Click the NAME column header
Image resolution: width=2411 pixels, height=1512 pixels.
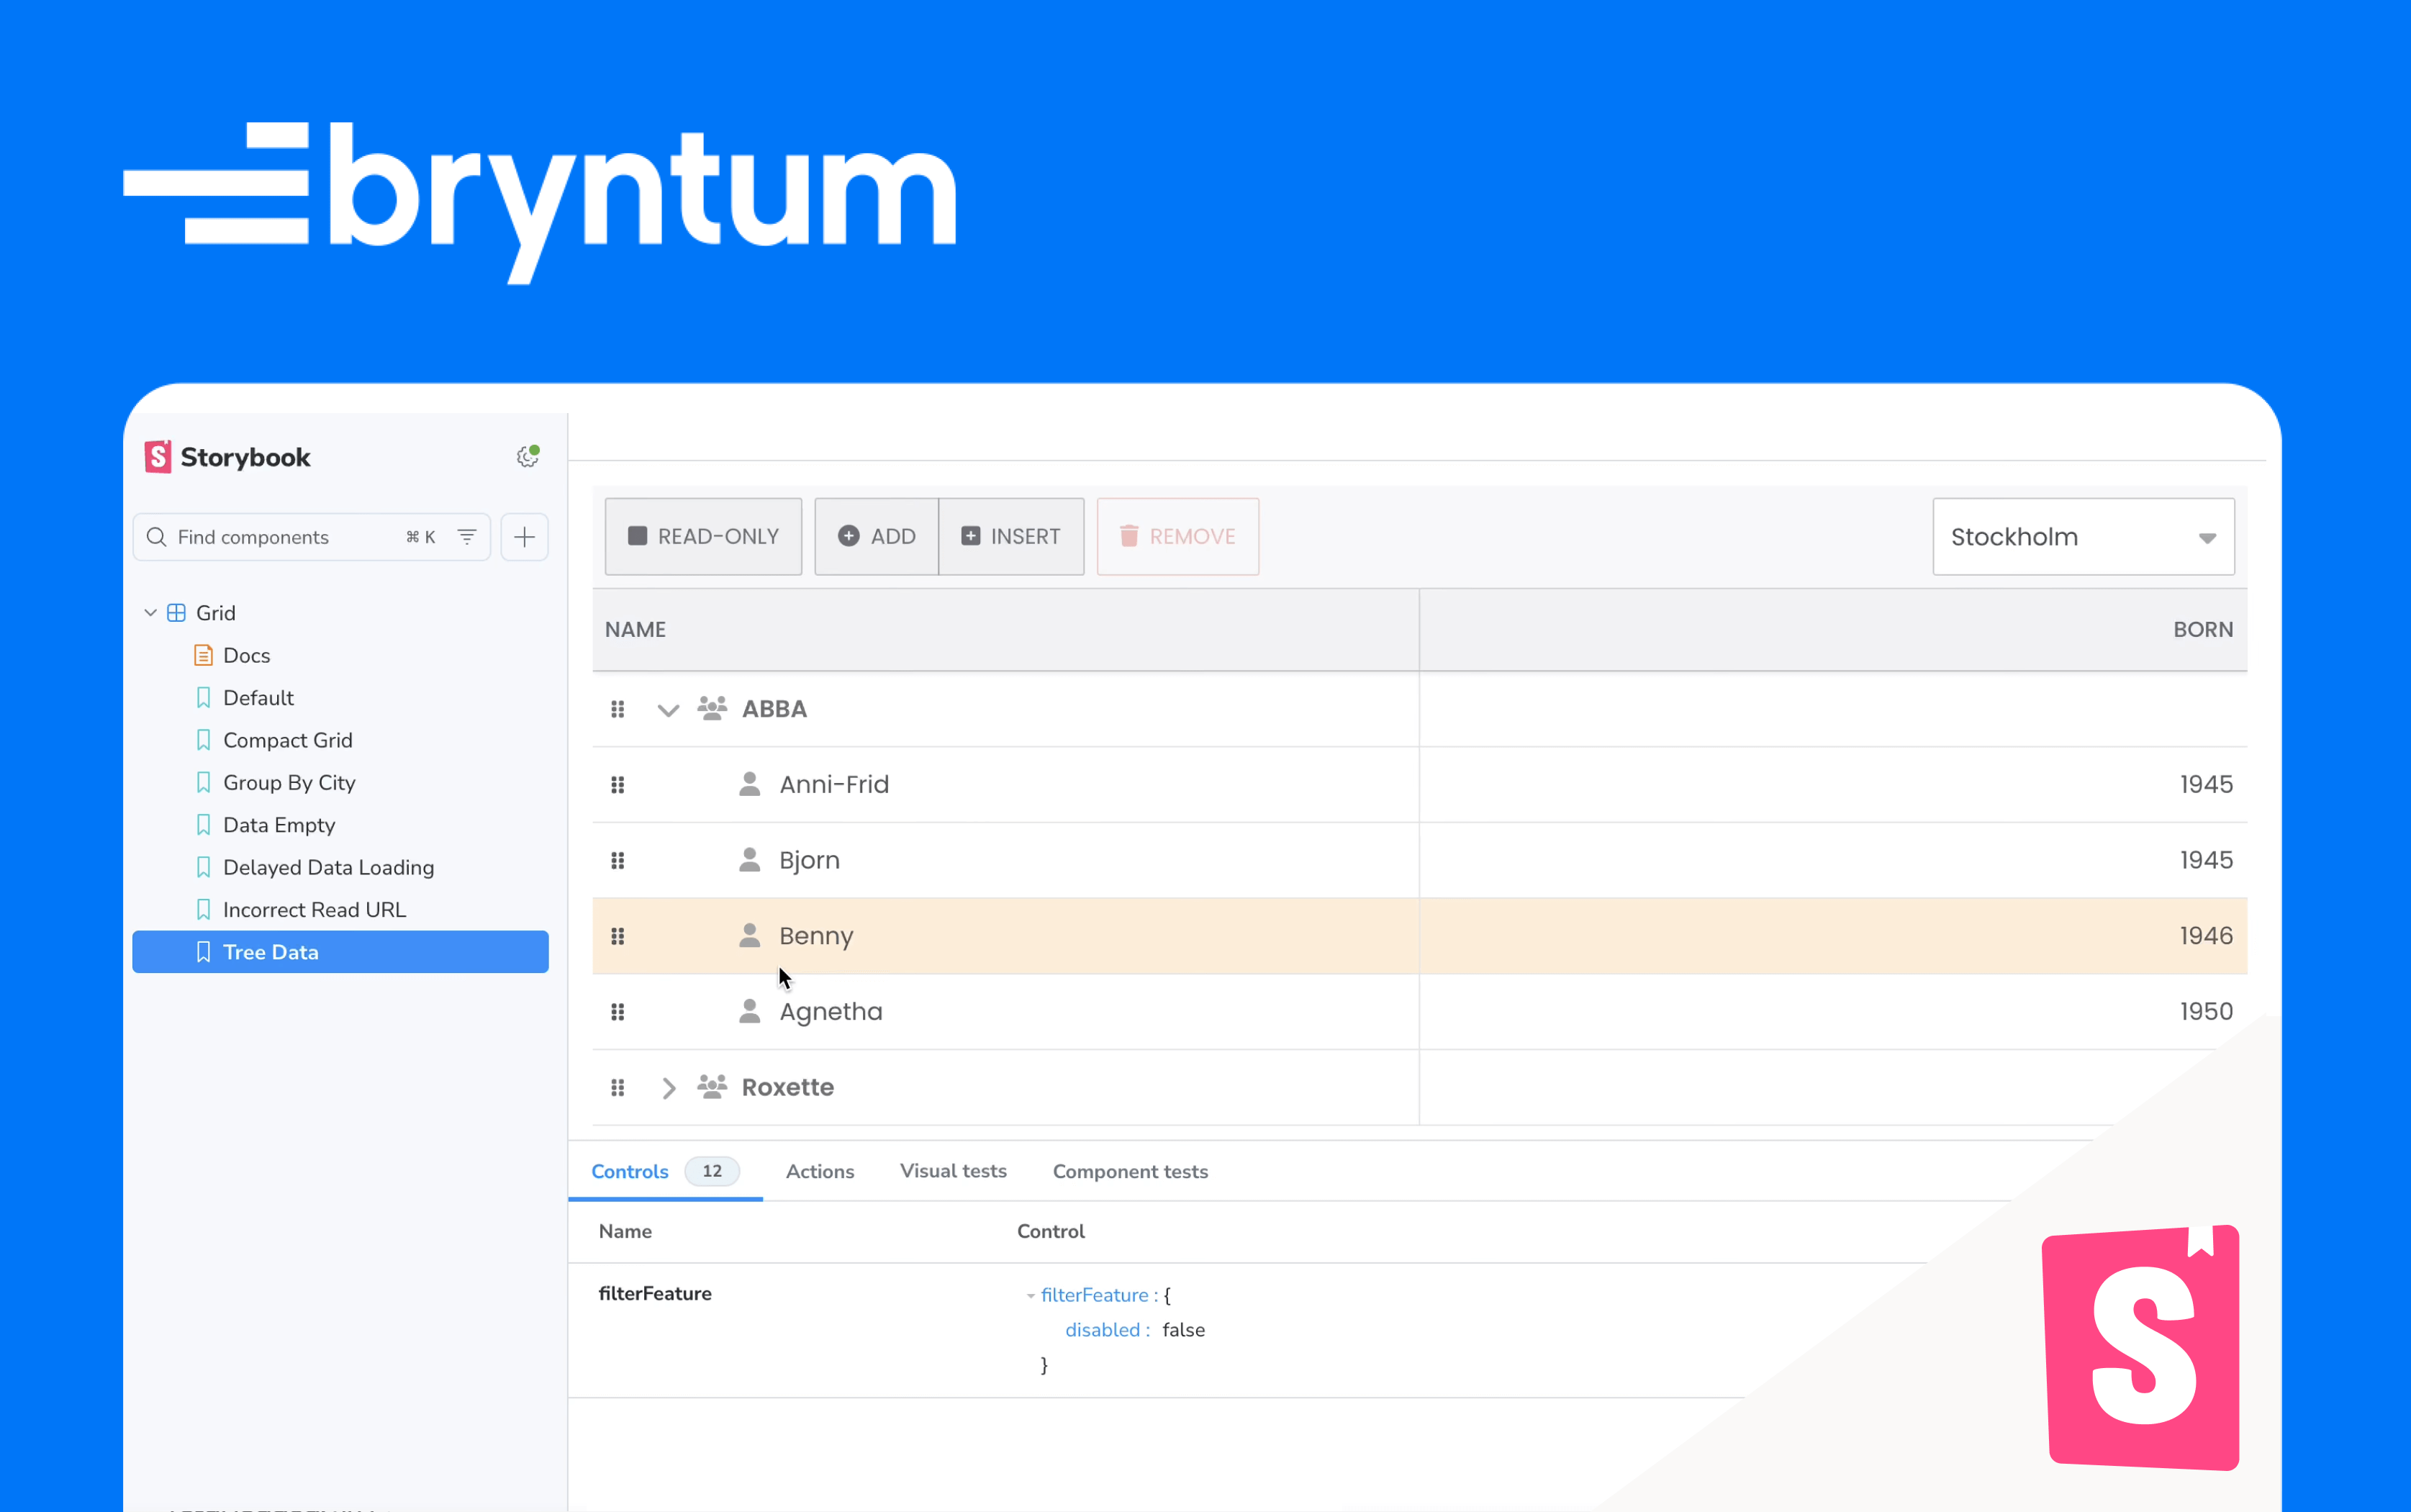(1006, 630)
